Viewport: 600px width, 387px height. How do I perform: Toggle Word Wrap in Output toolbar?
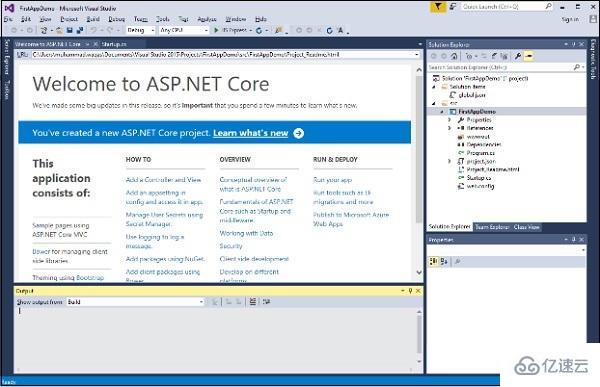[266, 302]
